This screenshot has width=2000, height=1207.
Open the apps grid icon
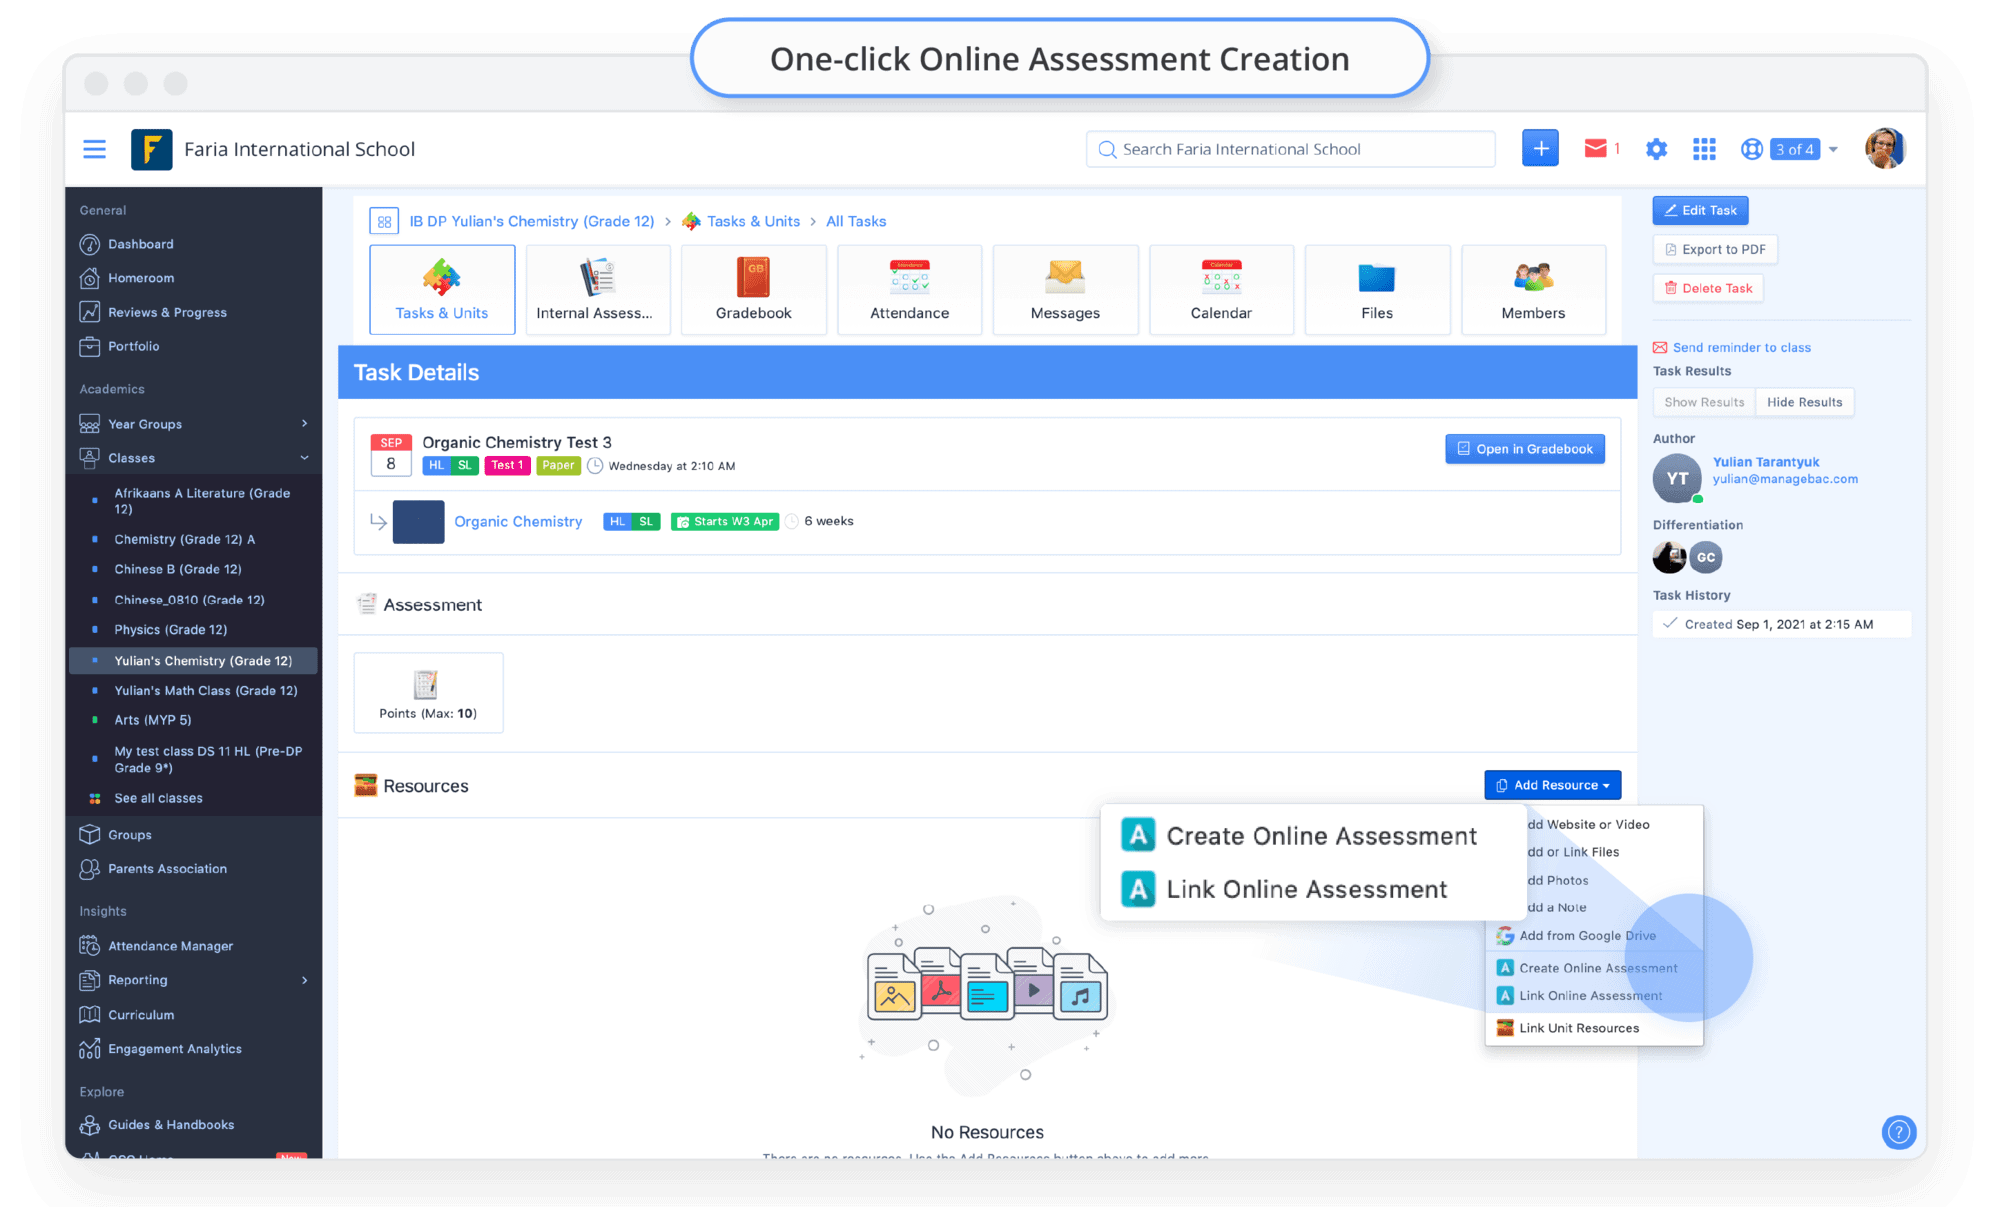coord(1704,149)
